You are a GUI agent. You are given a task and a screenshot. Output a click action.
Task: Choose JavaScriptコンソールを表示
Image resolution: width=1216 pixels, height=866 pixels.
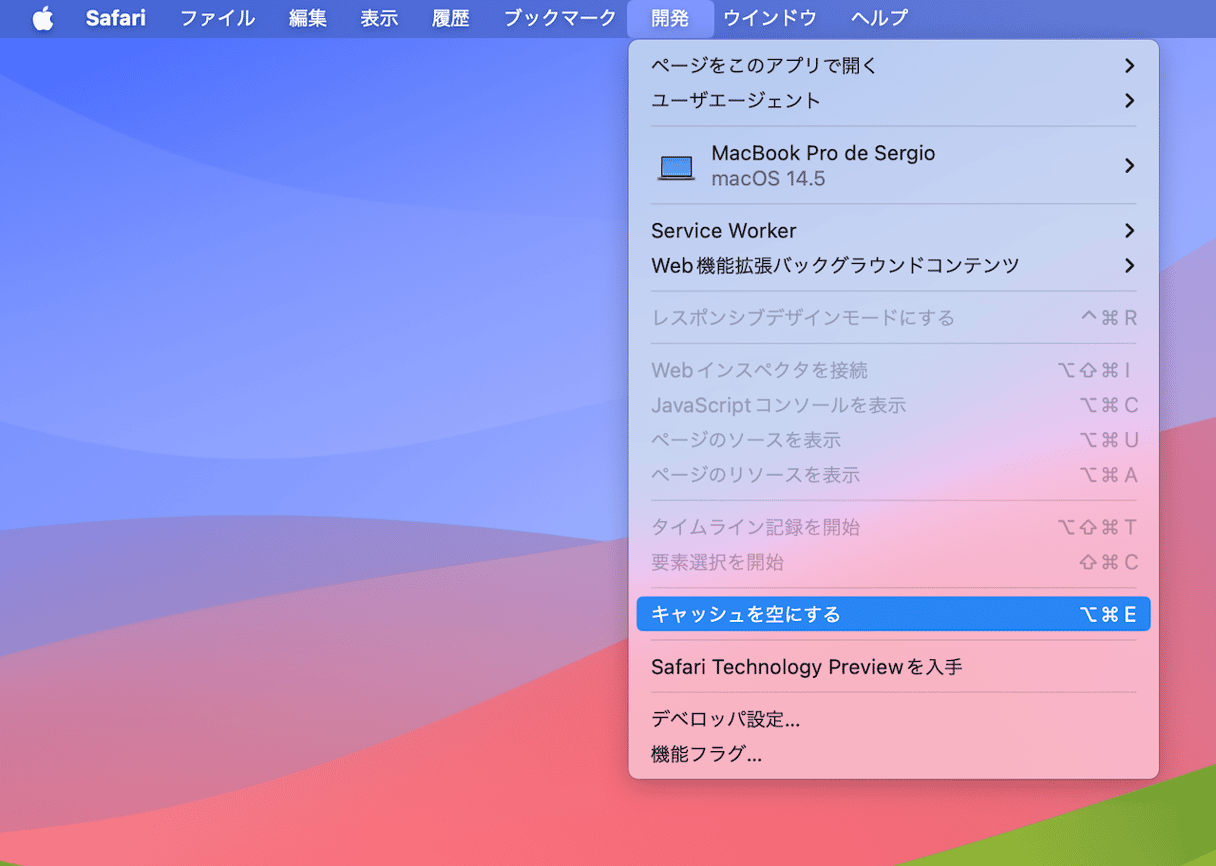893,405
